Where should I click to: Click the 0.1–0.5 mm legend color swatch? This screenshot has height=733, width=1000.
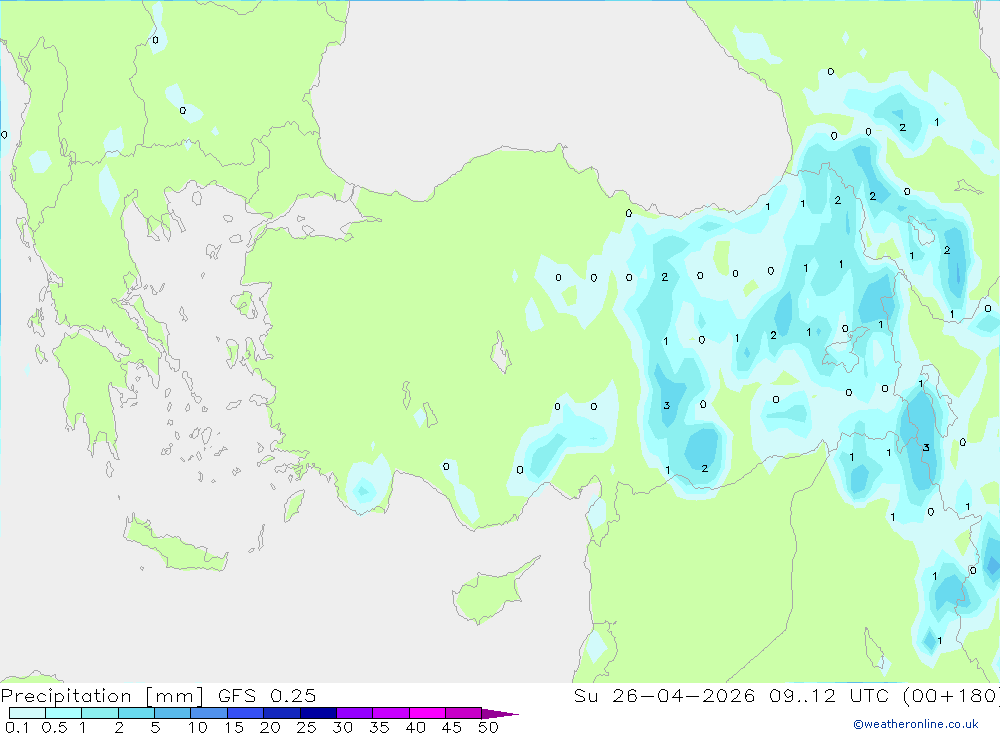coord(27,713)
